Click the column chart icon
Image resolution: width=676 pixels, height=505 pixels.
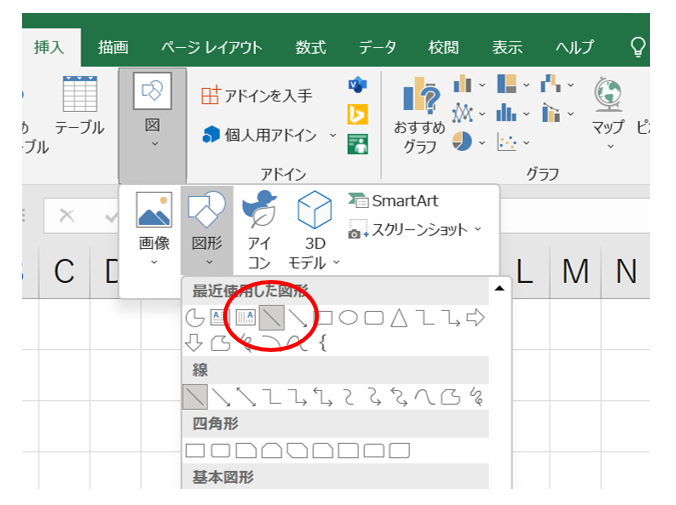point(462,83)
